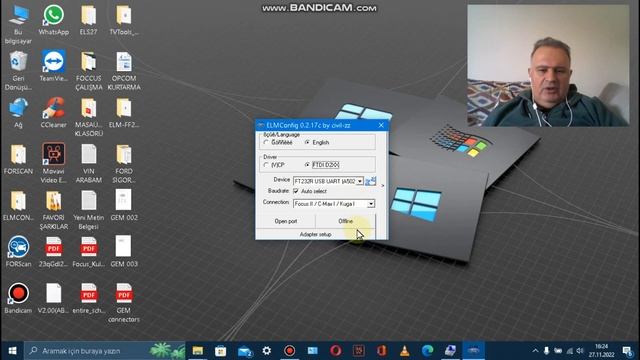Open Bandicam record icon in taskbar
Image resolution: width=640 pixels, height=360 pixels.
289,351
